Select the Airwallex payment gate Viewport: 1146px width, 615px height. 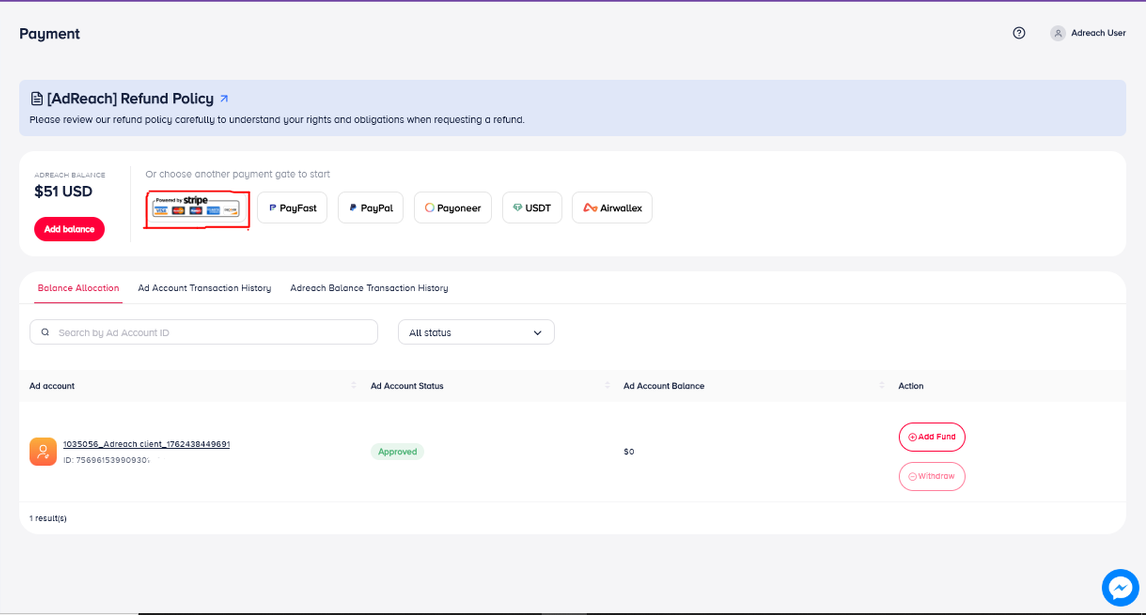click(612, 208)
